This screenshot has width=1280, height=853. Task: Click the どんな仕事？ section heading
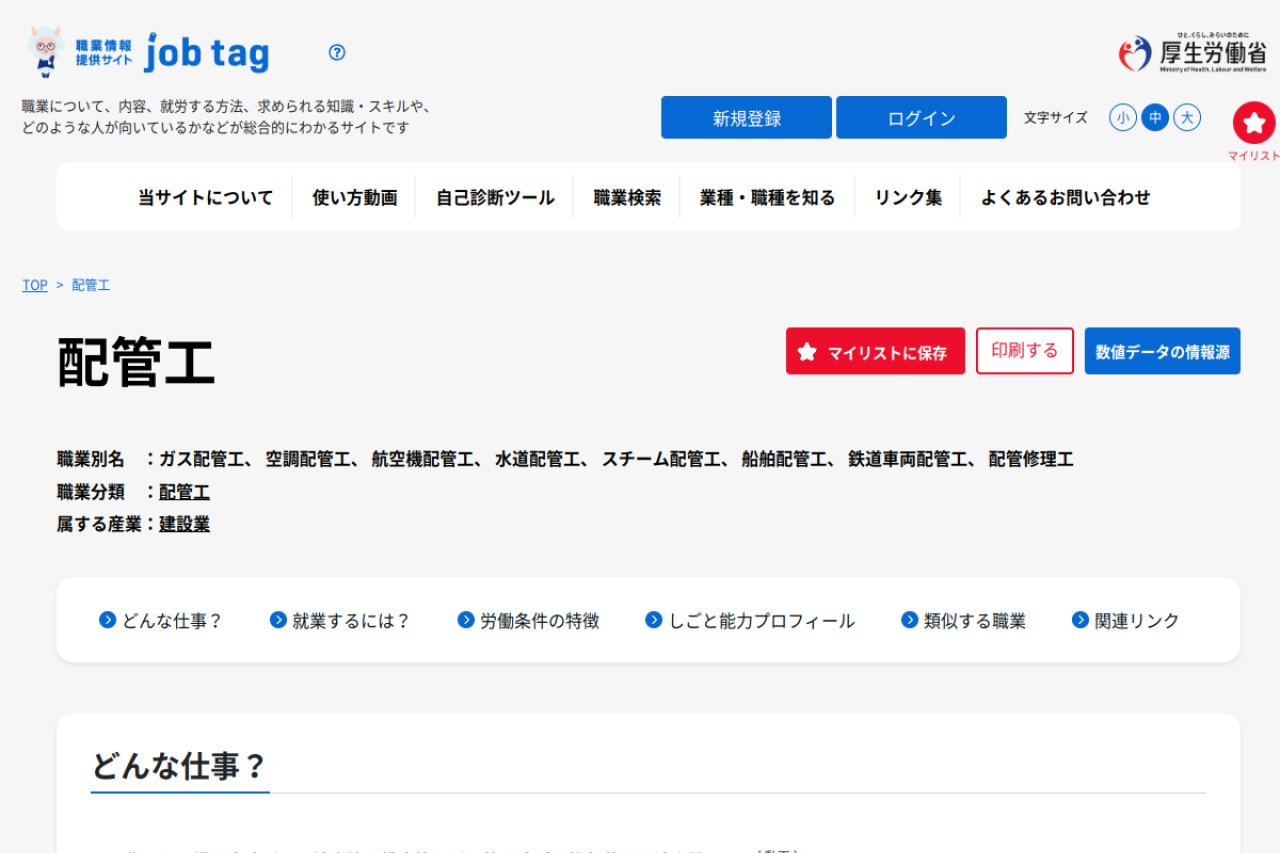click(x=179, y=766)
